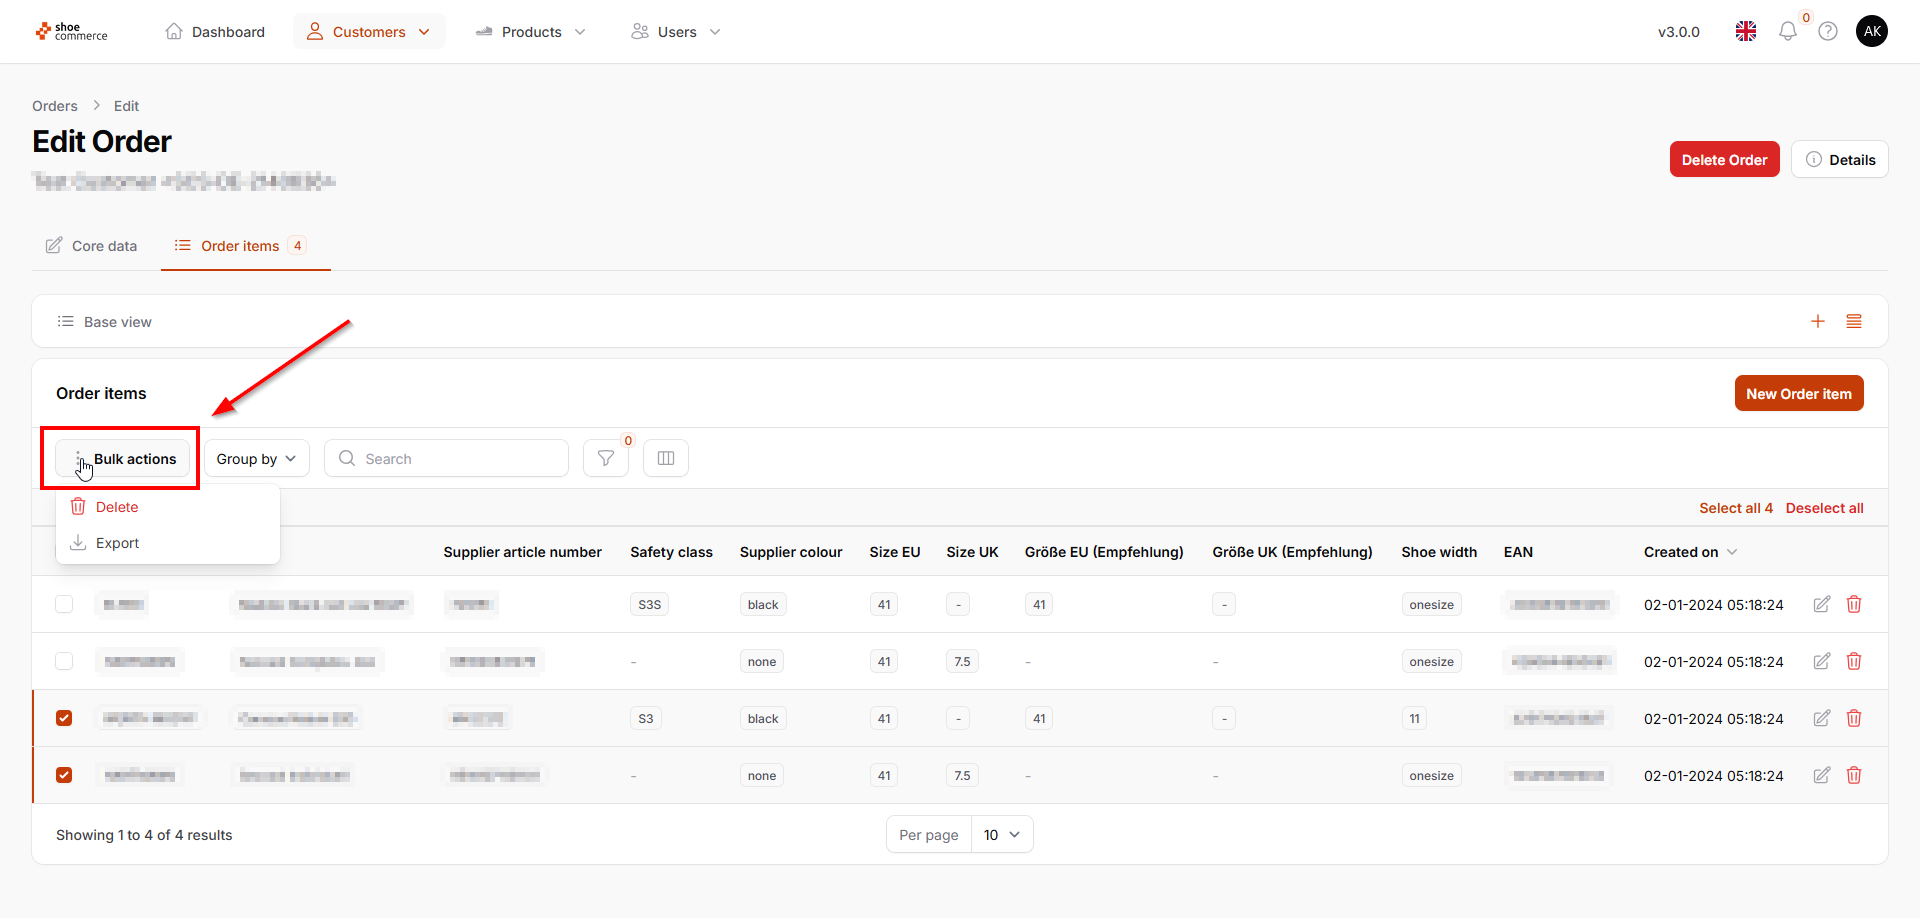Click the Deselect all link
The image size is (1920, 918).
click(1824, 508)
